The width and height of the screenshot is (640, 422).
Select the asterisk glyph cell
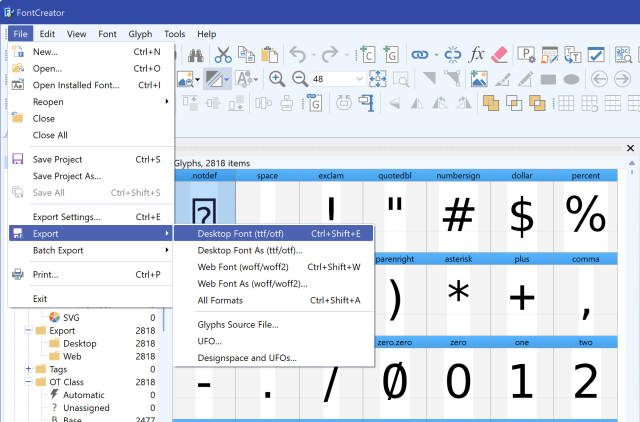(458, 294)
